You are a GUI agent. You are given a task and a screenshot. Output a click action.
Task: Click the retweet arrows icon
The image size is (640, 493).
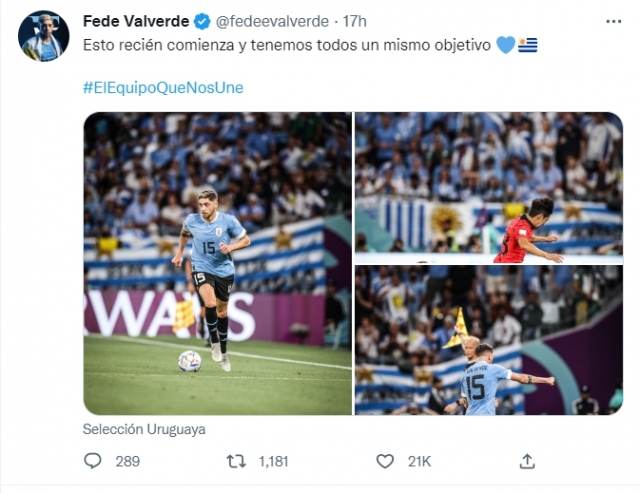(x=236, y=462)
